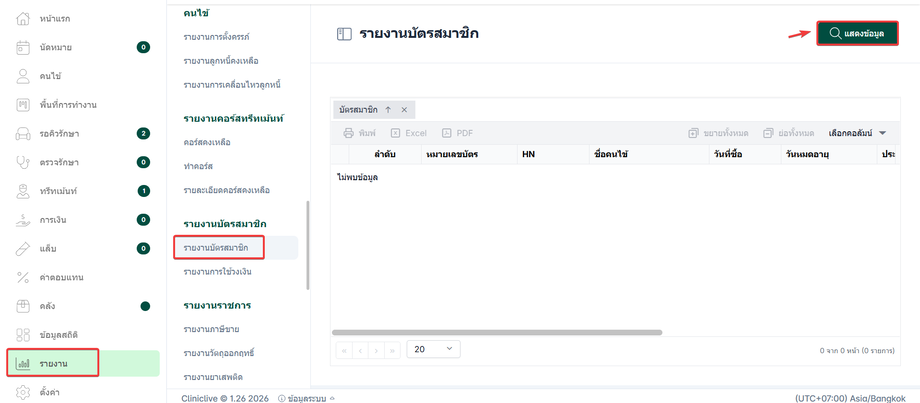The height and width of the screenshot is (403, 920).
Task: Click the percent icon beside ค่าตอบแทน
Action: click(22, 277)
